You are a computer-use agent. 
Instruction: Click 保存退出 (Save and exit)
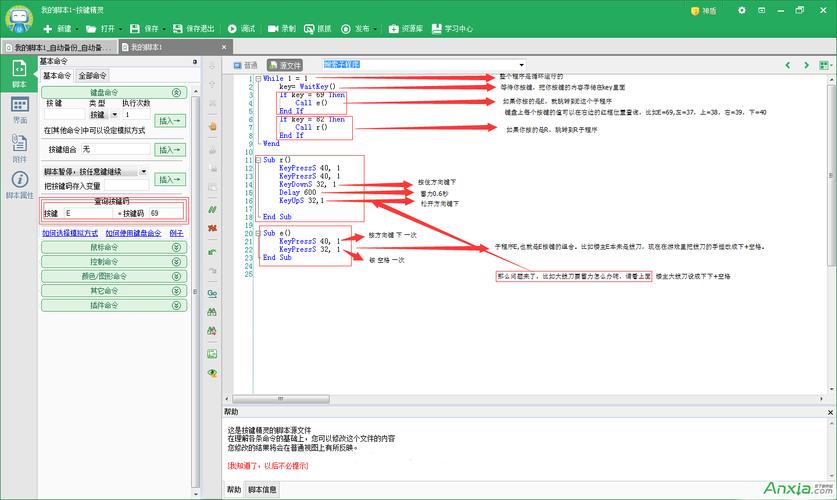point(194,29)
